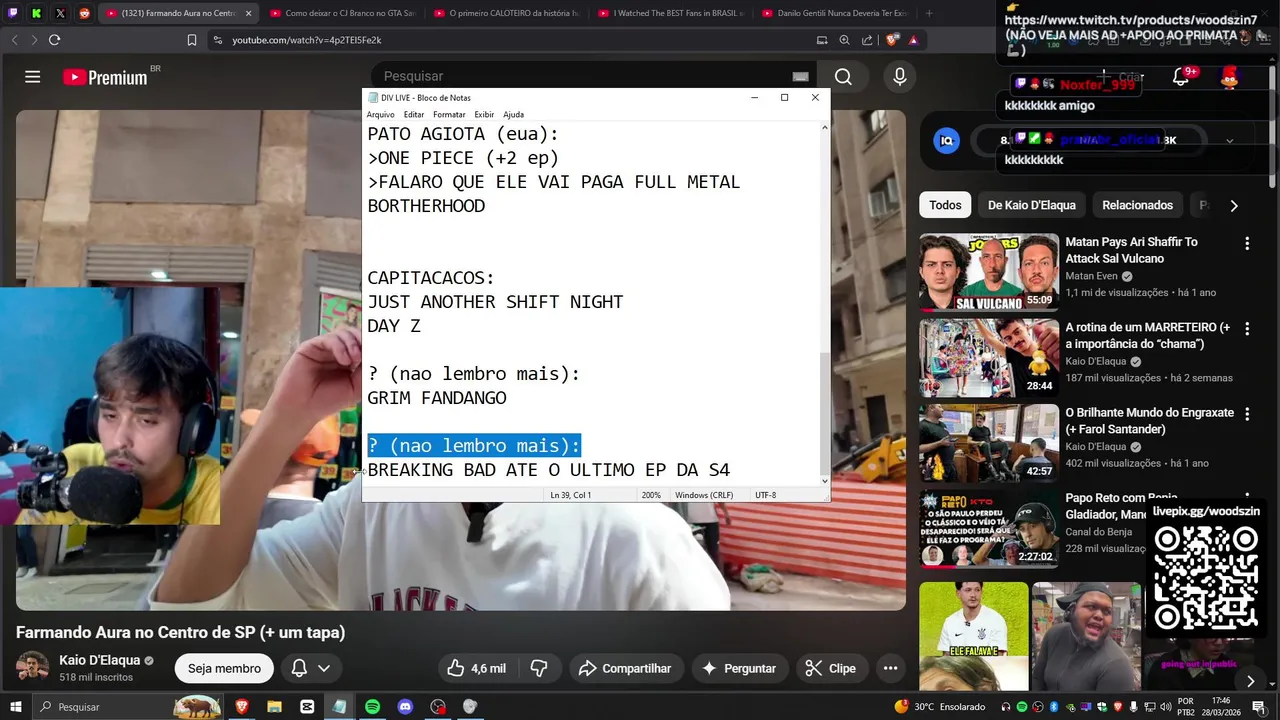Open more options for A rotina de um MARRETEIRO video
1280x720 pixels.
(x=1247, y=328)
